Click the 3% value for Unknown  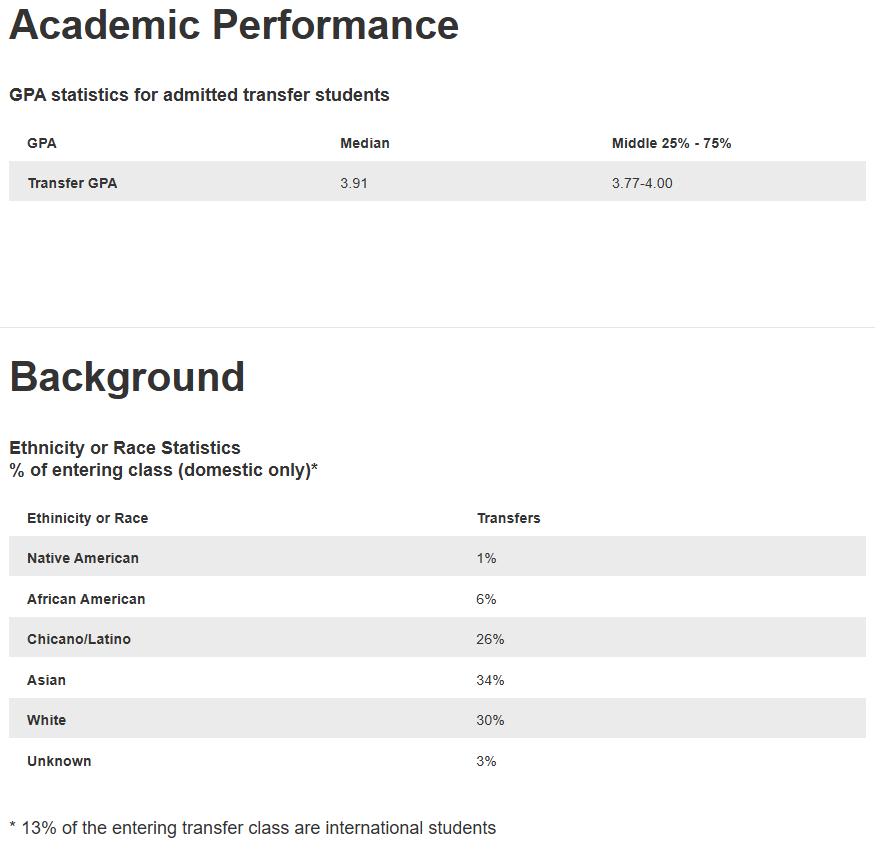486,761
